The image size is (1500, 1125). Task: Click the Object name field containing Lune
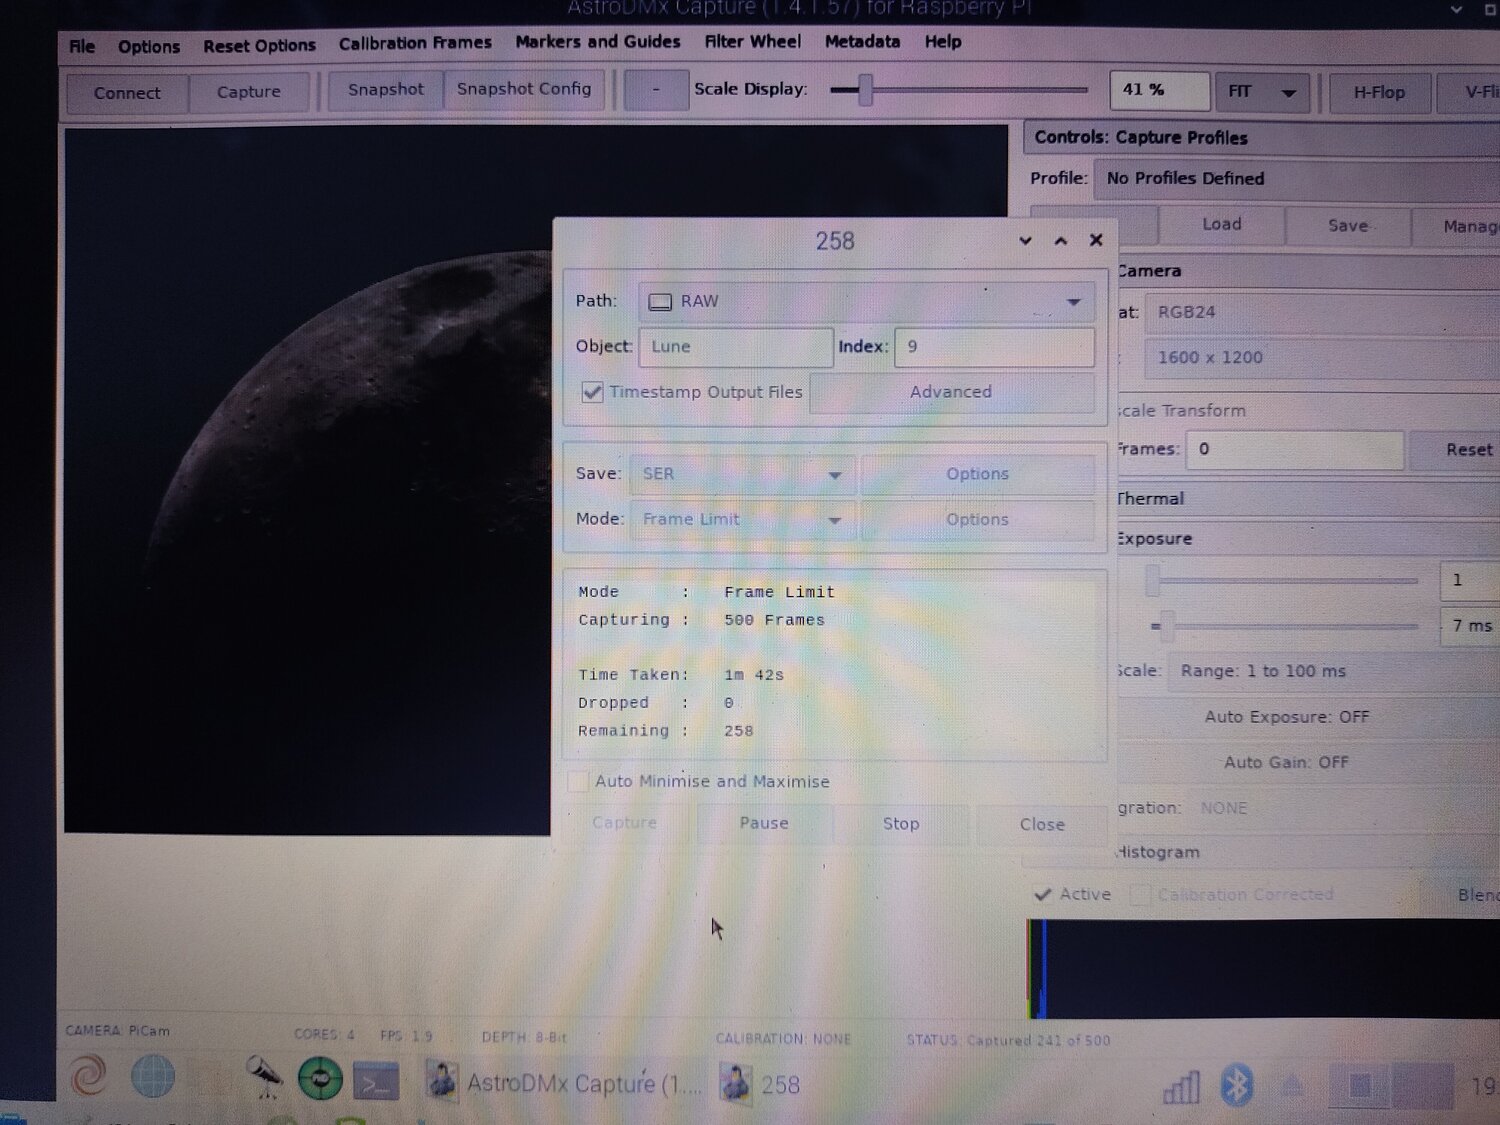tap(736, 347)
